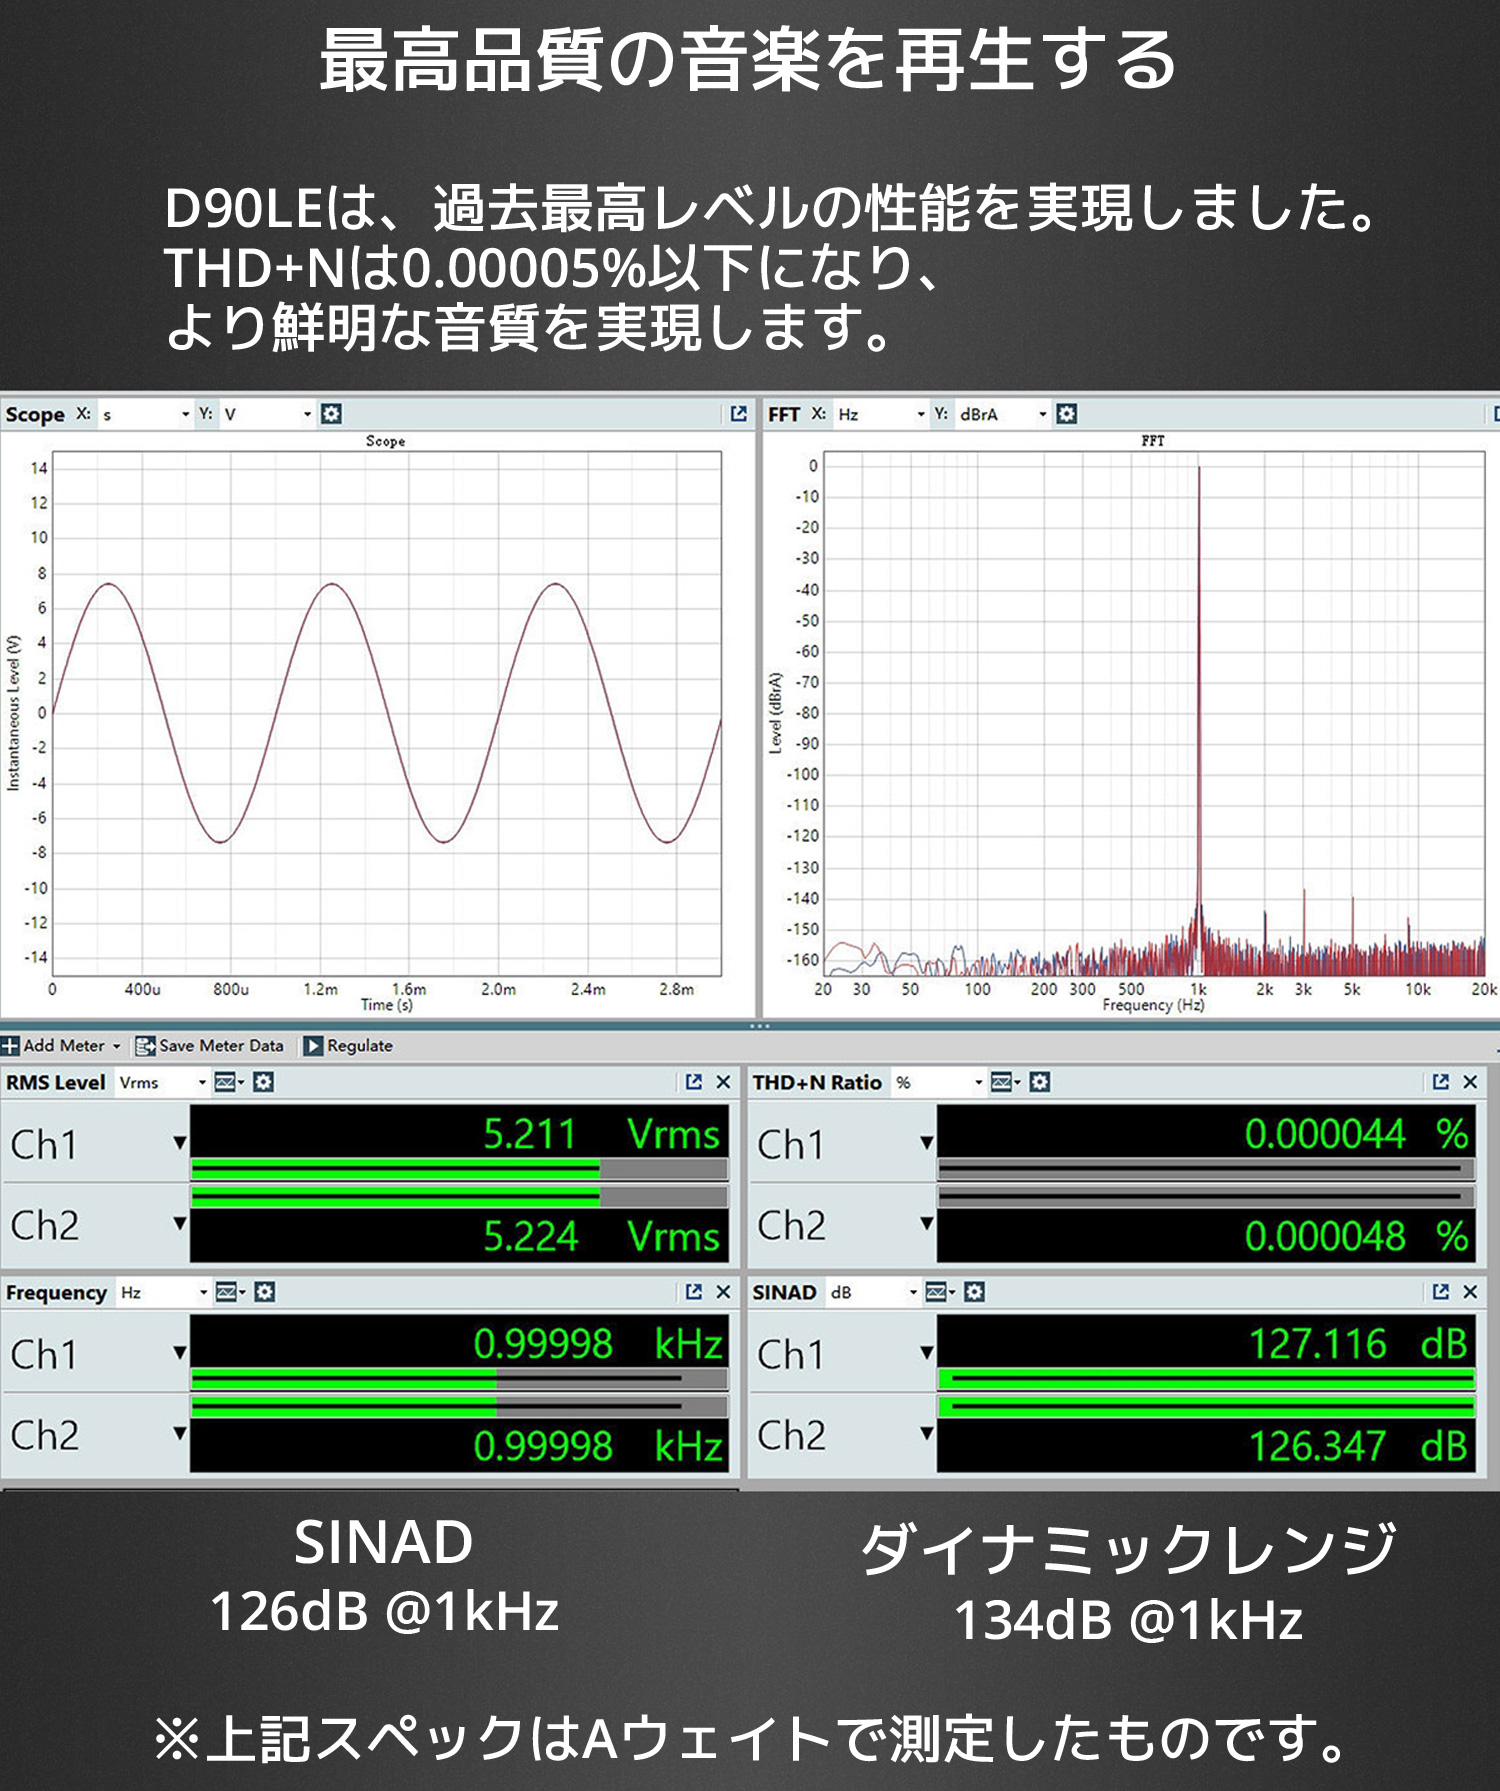Image resolution: width=1500 pixels, height=1791 pixels.
Task: Open Frequency meter unit Hz dropdown
Action: pyautogui.click(x=163, y=1292)
